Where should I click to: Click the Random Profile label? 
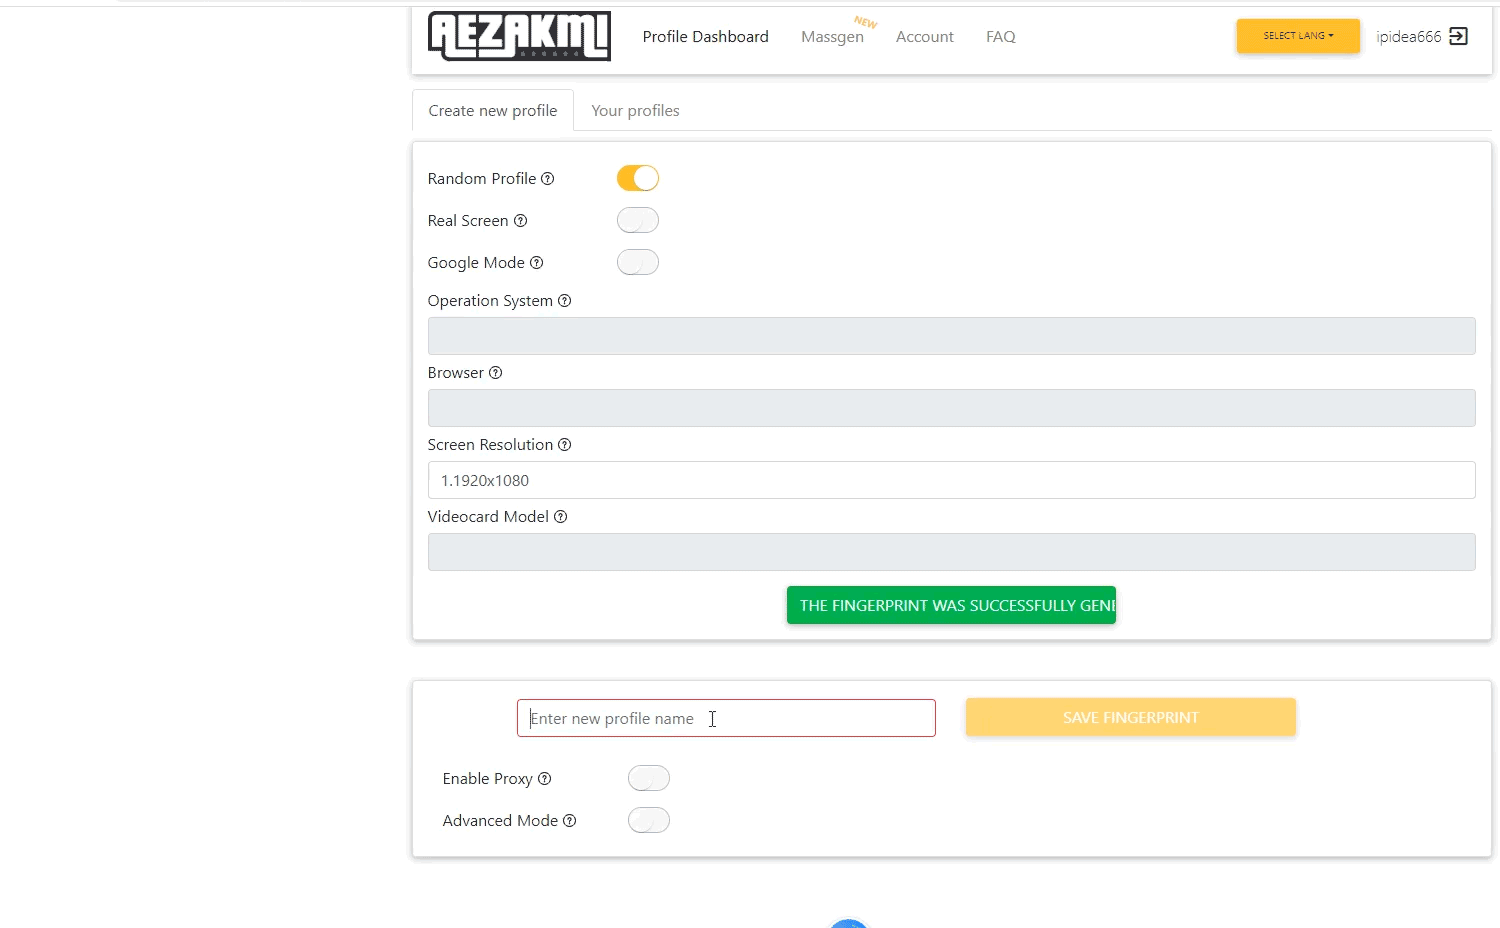482,179
